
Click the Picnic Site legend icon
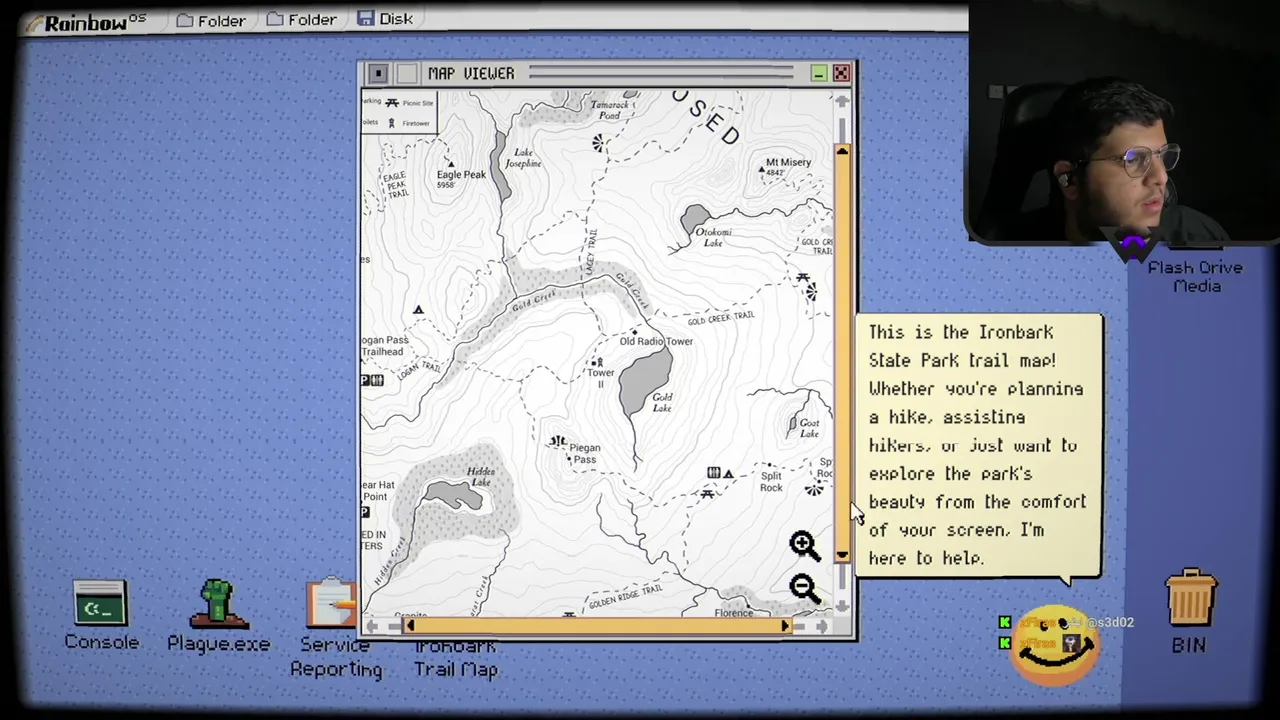click(x=392, y=103)
